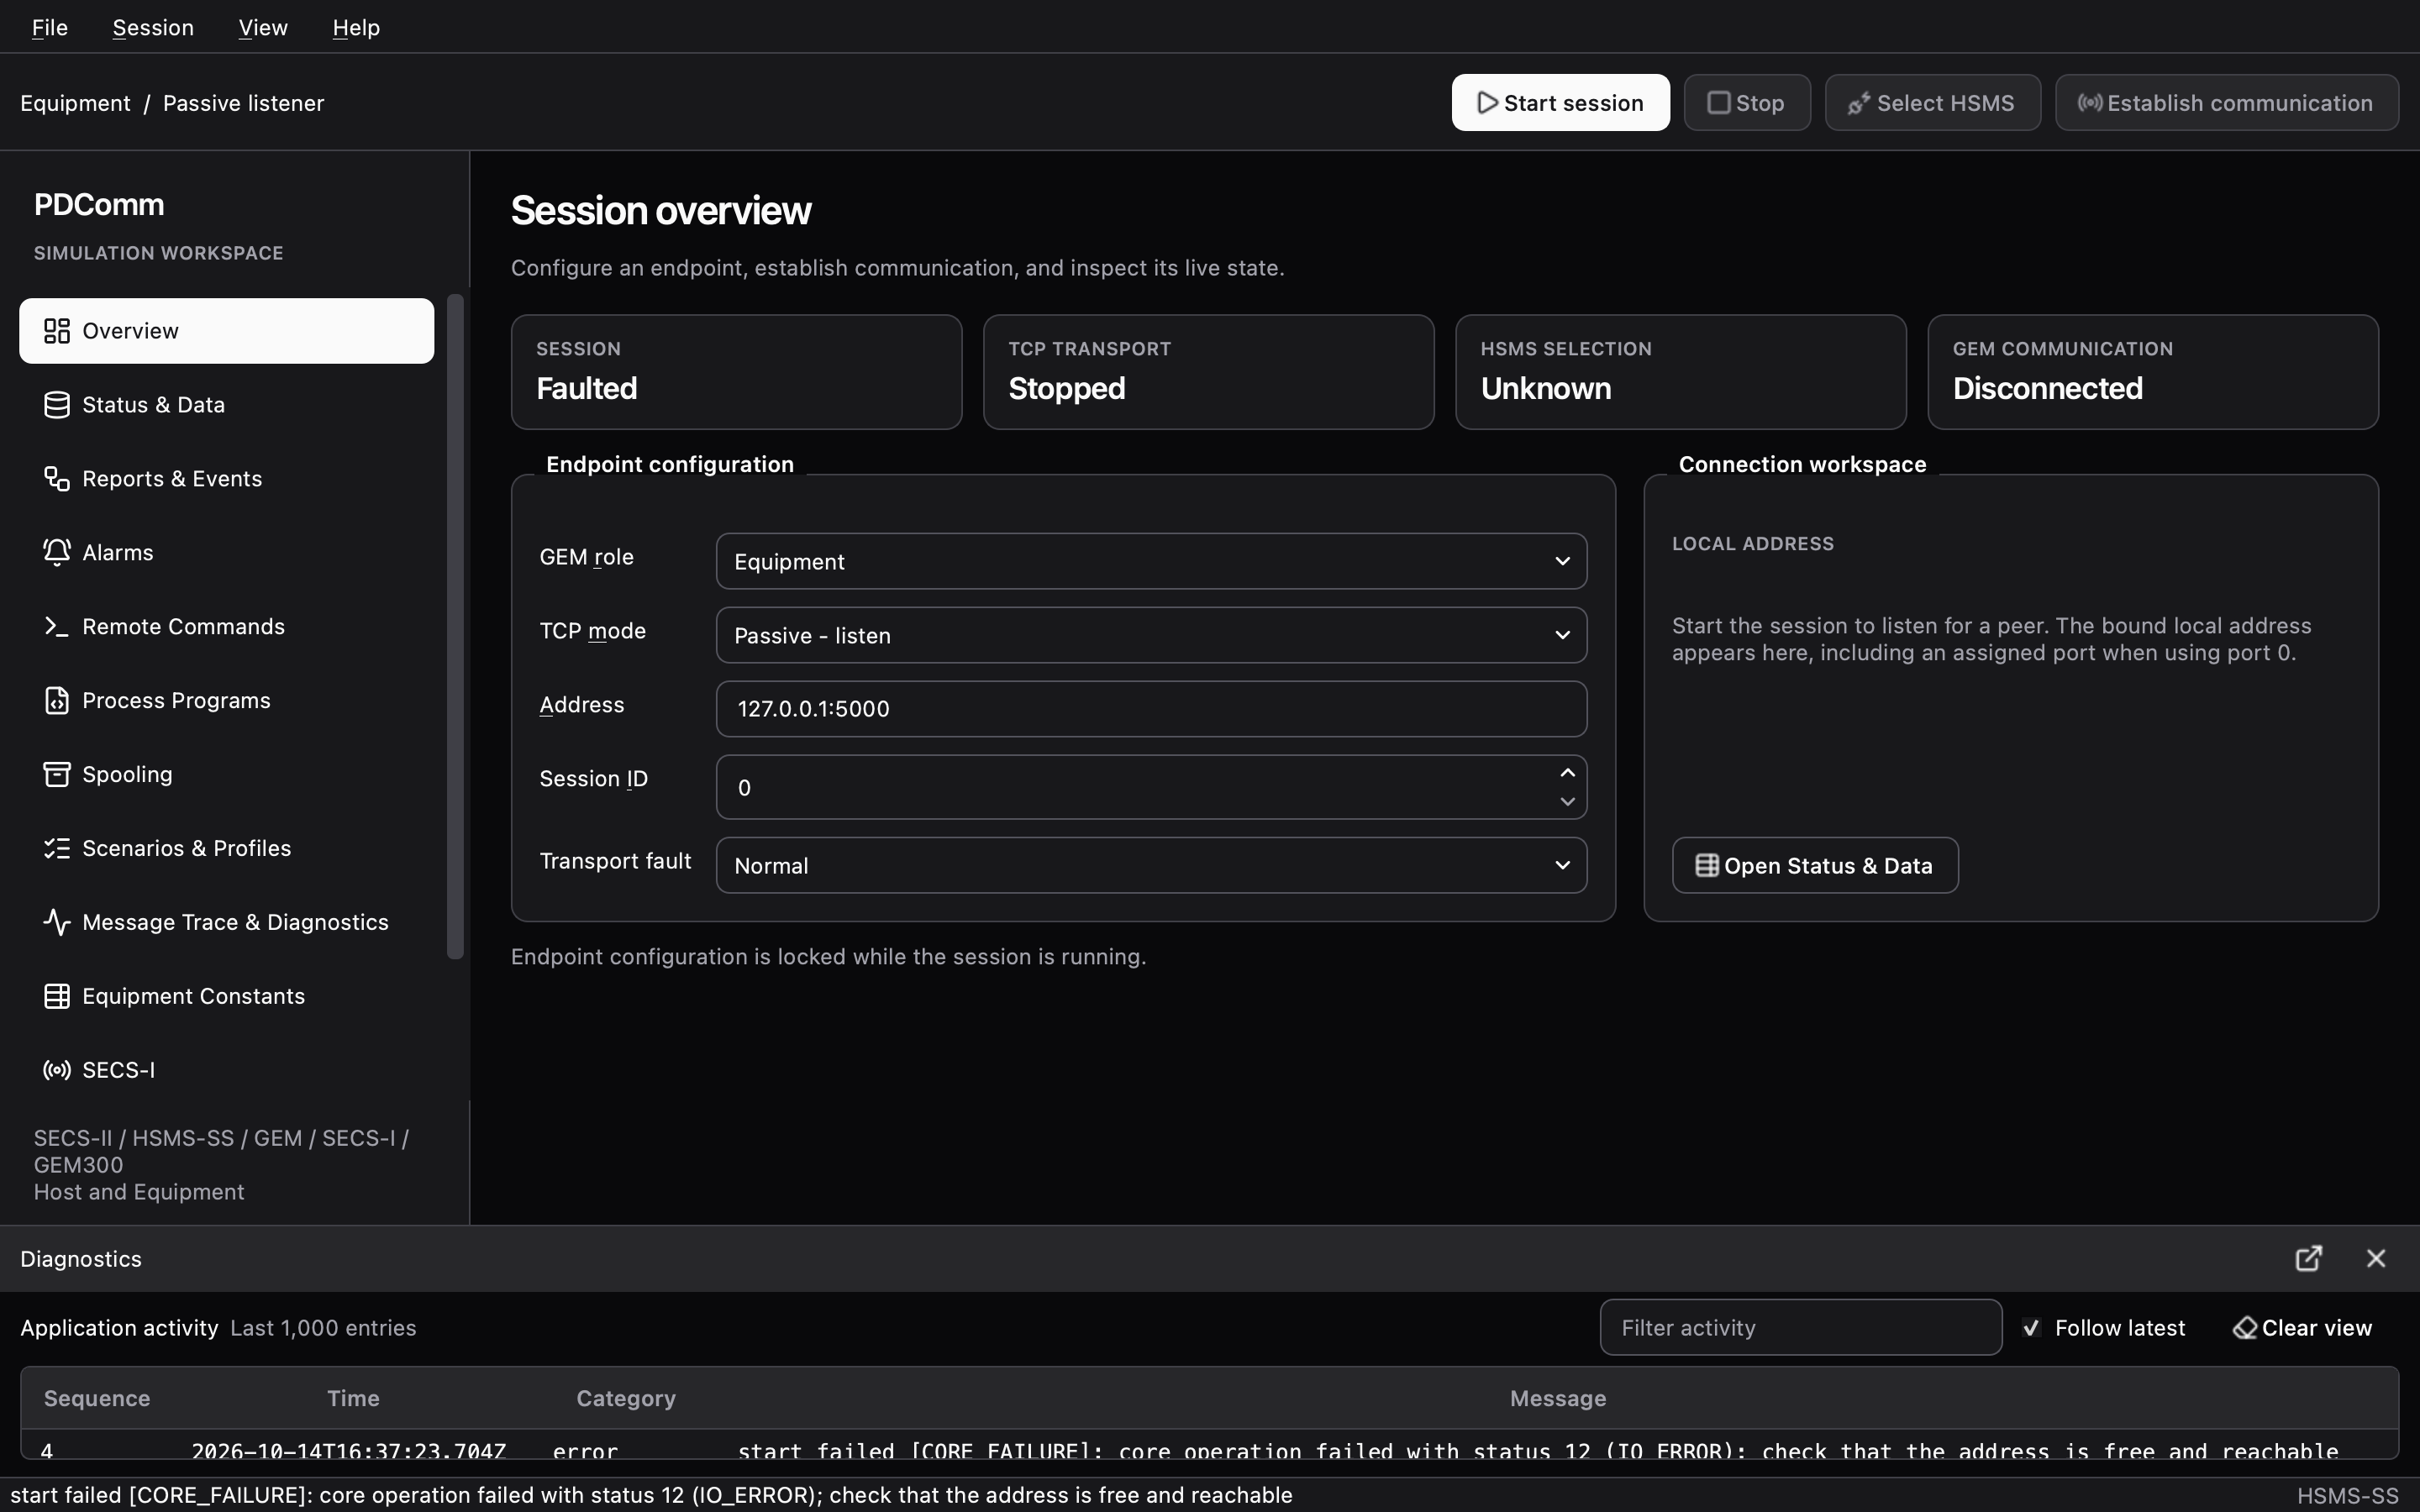Click the Category column header
The width and height of the screenshot is (2420, 1512).
coord(626,1399)
